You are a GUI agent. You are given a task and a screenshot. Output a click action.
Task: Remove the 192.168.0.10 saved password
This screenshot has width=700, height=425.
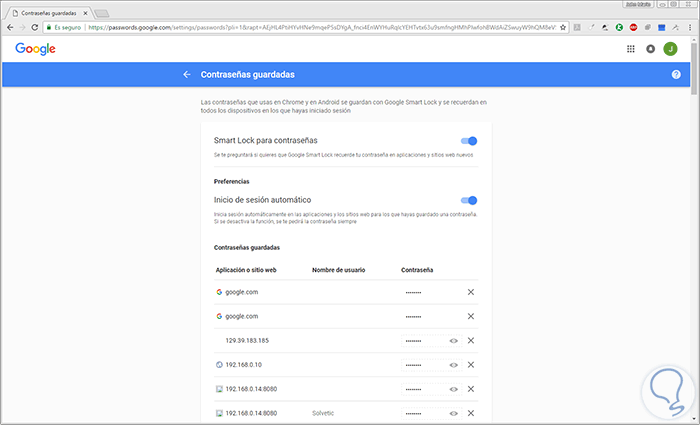471,365
